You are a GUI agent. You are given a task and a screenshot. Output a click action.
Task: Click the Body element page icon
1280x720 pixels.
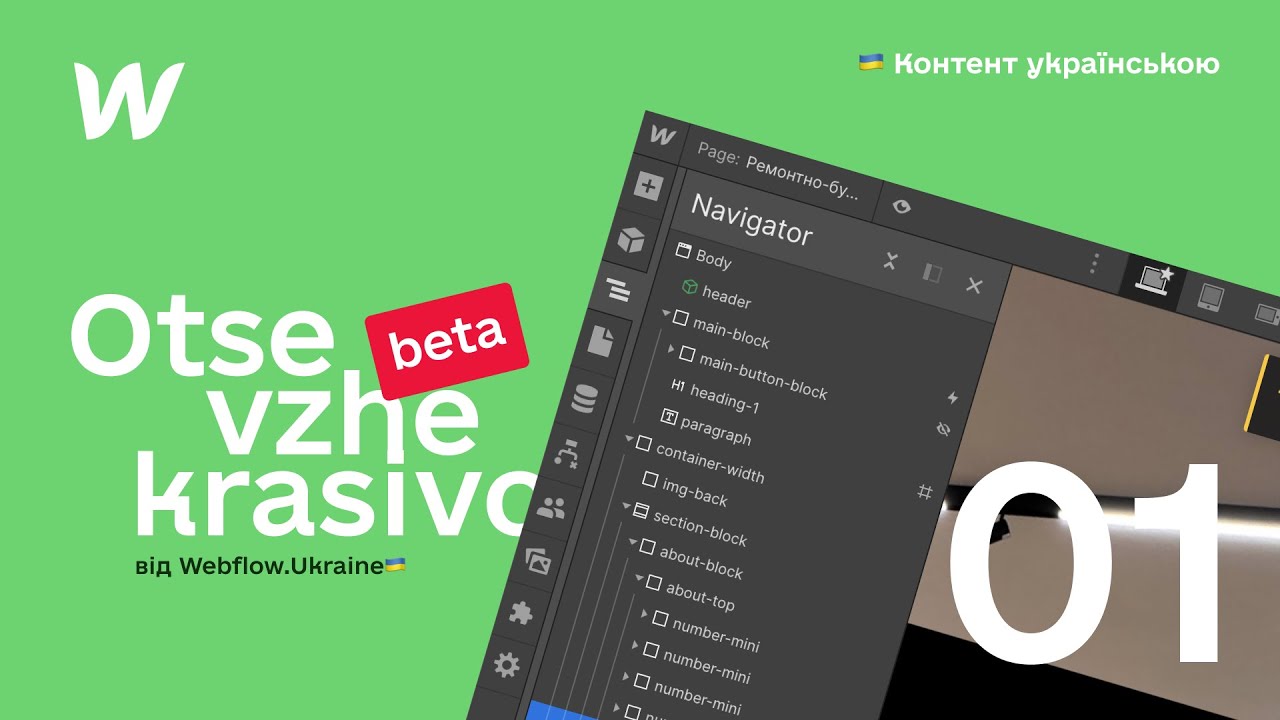(684, 250)
